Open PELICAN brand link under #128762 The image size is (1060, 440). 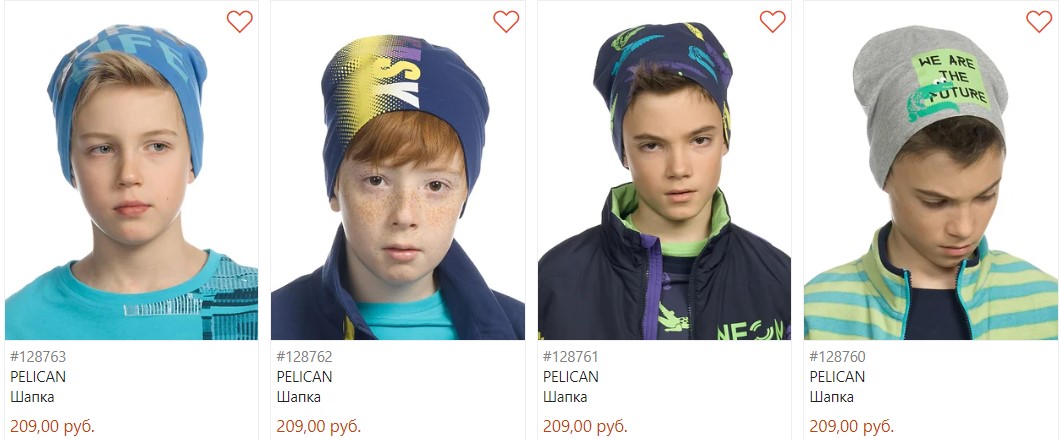(x=304, y=376)
